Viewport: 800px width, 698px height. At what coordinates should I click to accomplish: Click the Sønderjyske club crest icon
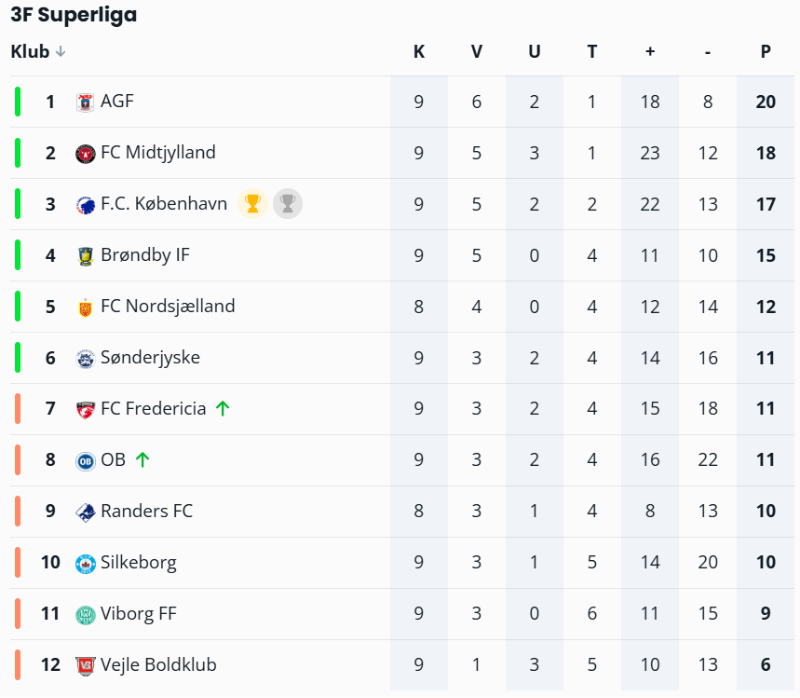(x=85, y=358)
